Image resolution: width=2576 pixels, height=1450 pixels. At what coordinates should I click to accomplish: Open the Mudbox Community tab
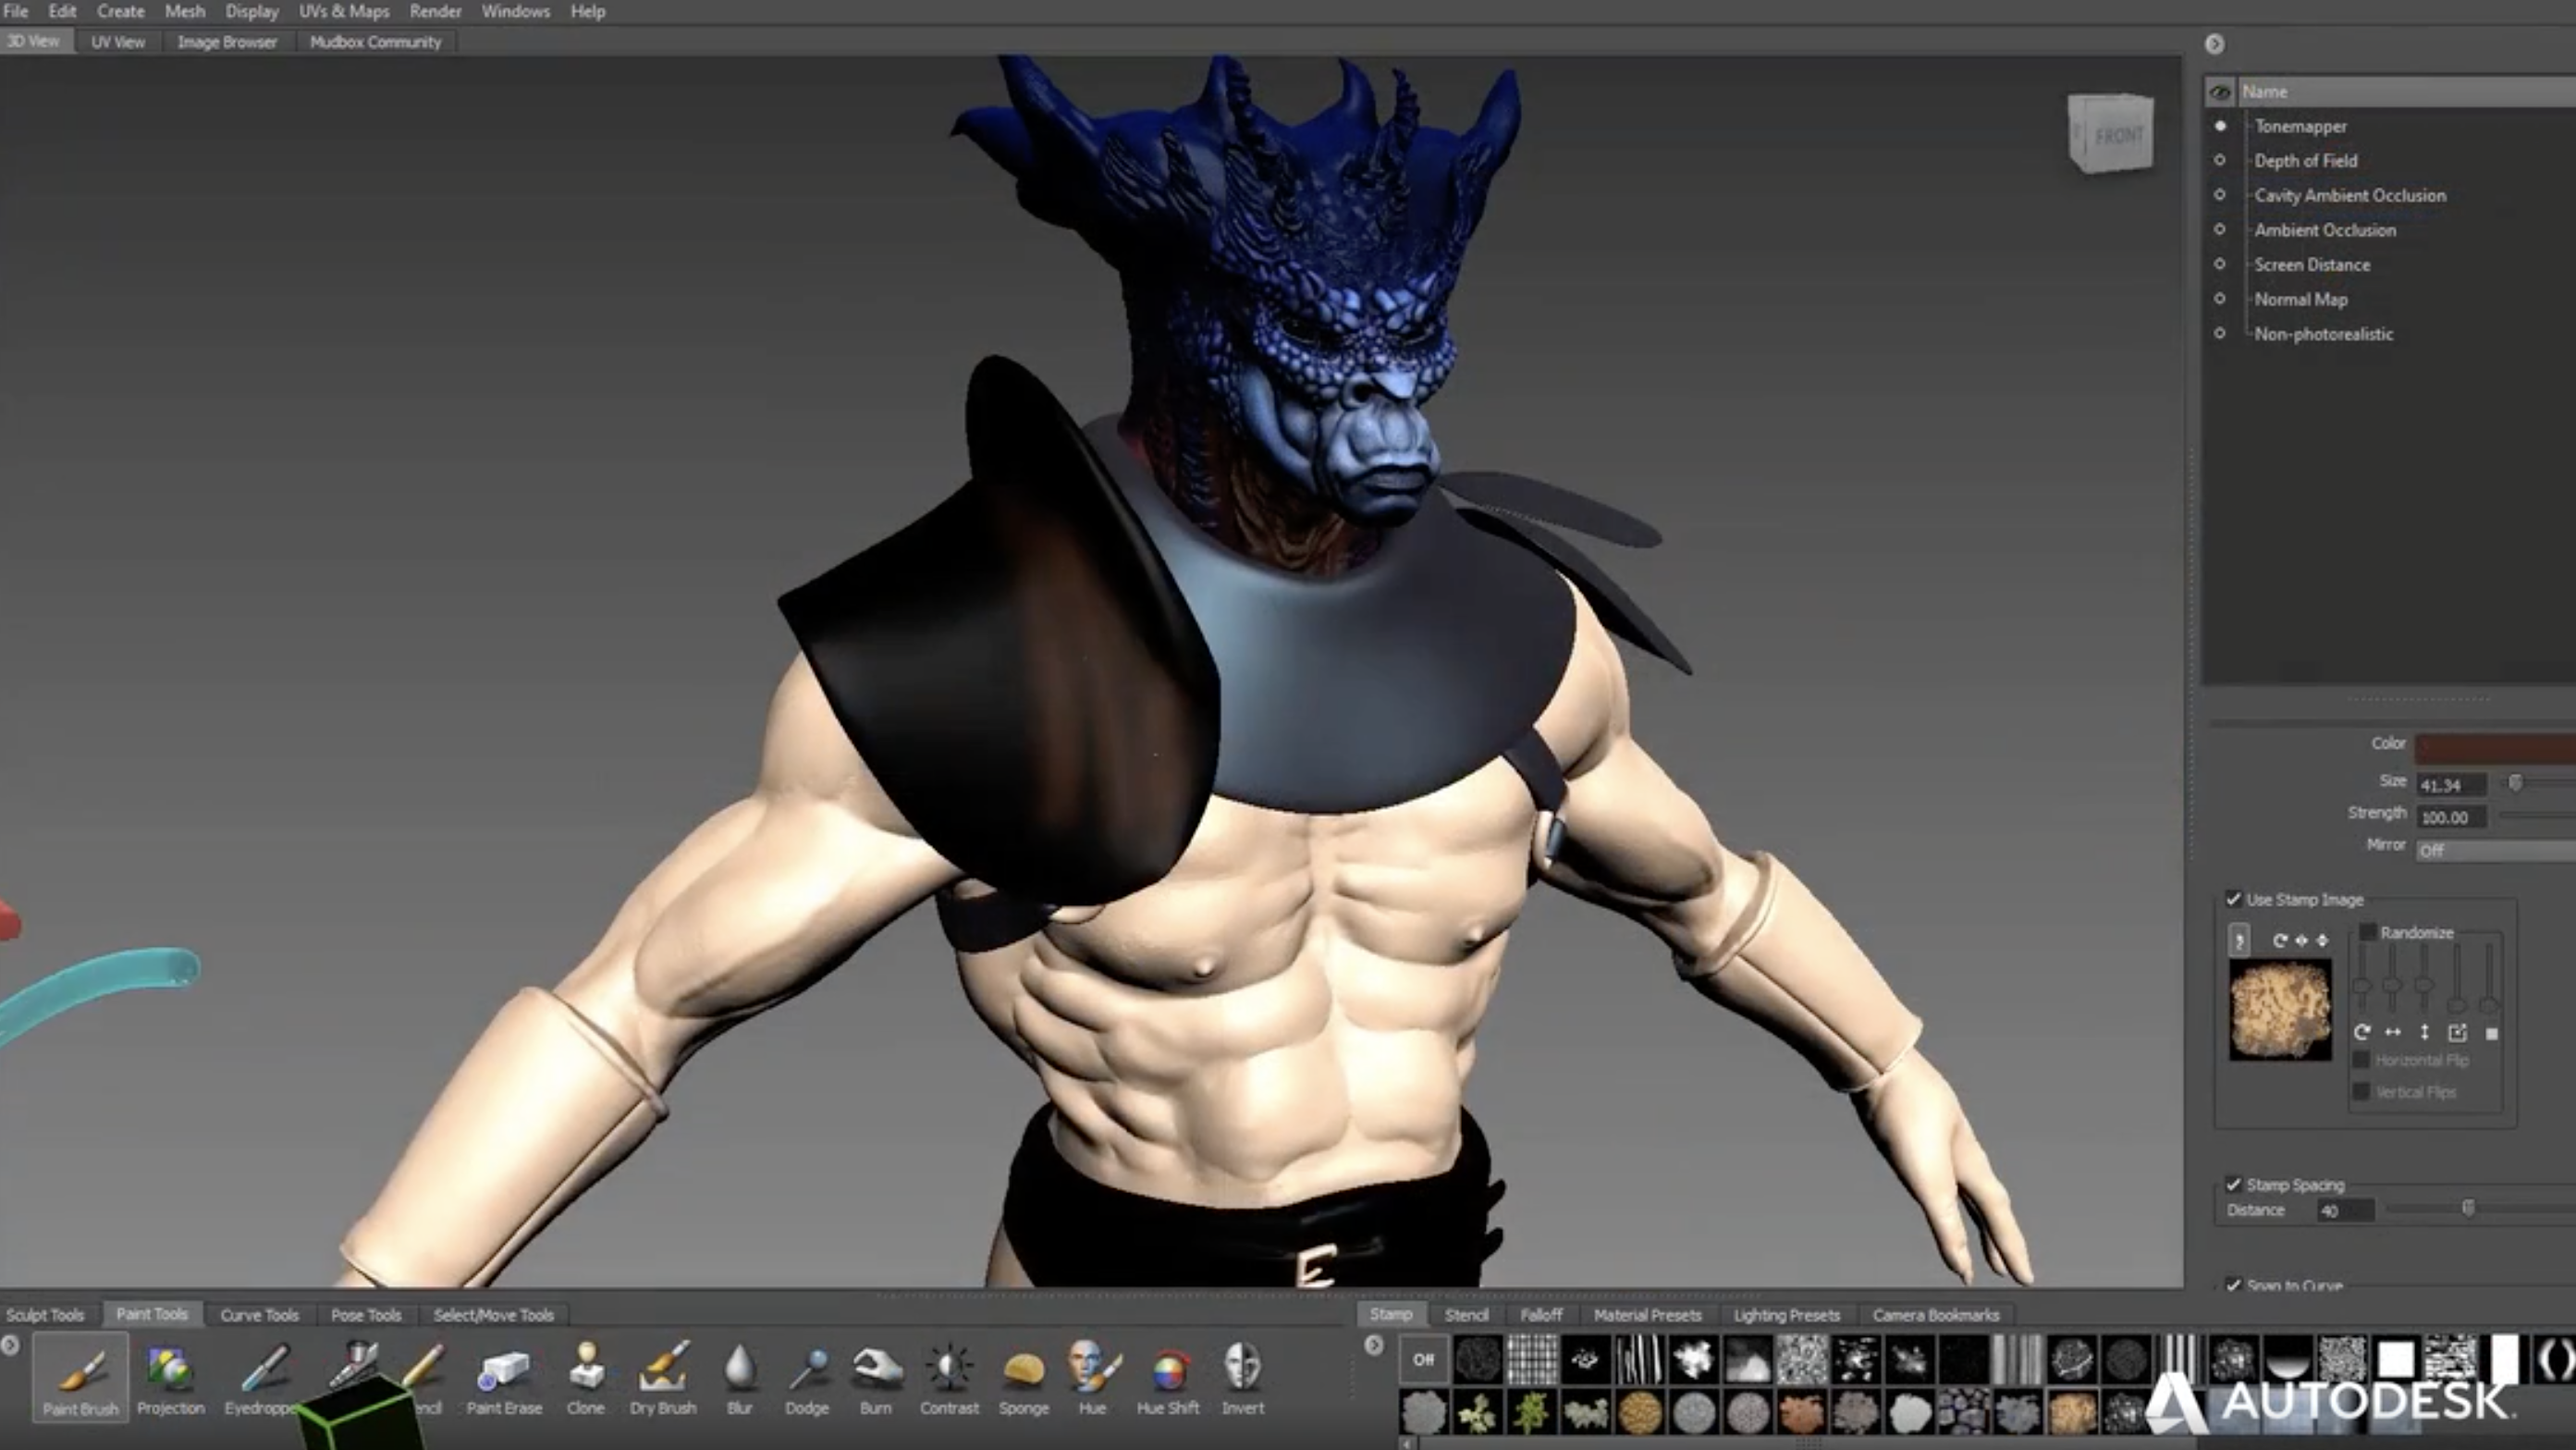coord(375,42)
